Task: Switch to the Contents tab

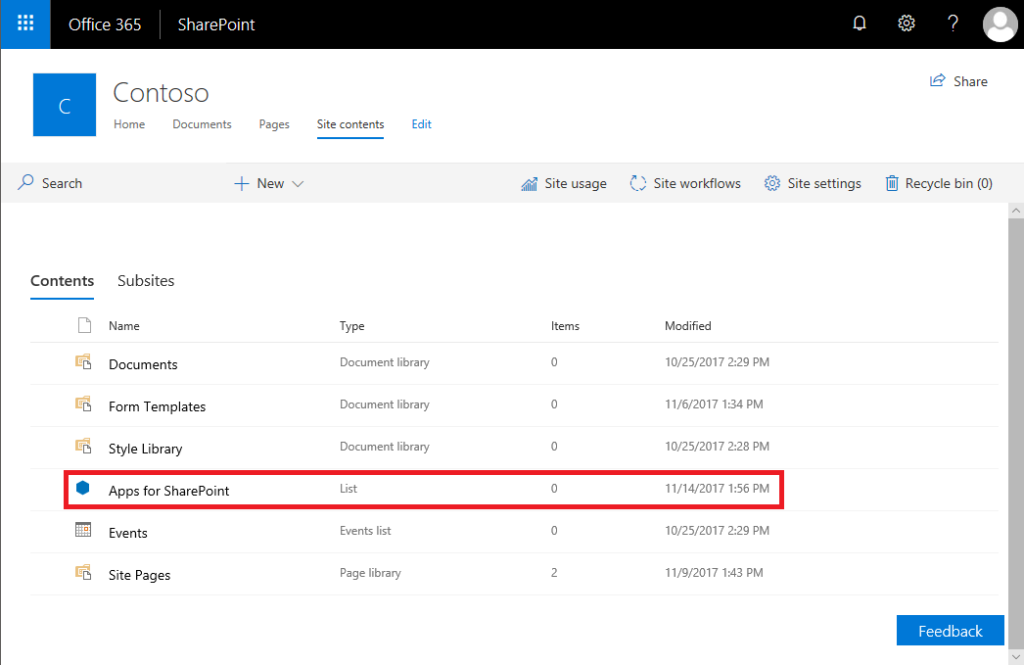Action: click(x=62, y=281)
